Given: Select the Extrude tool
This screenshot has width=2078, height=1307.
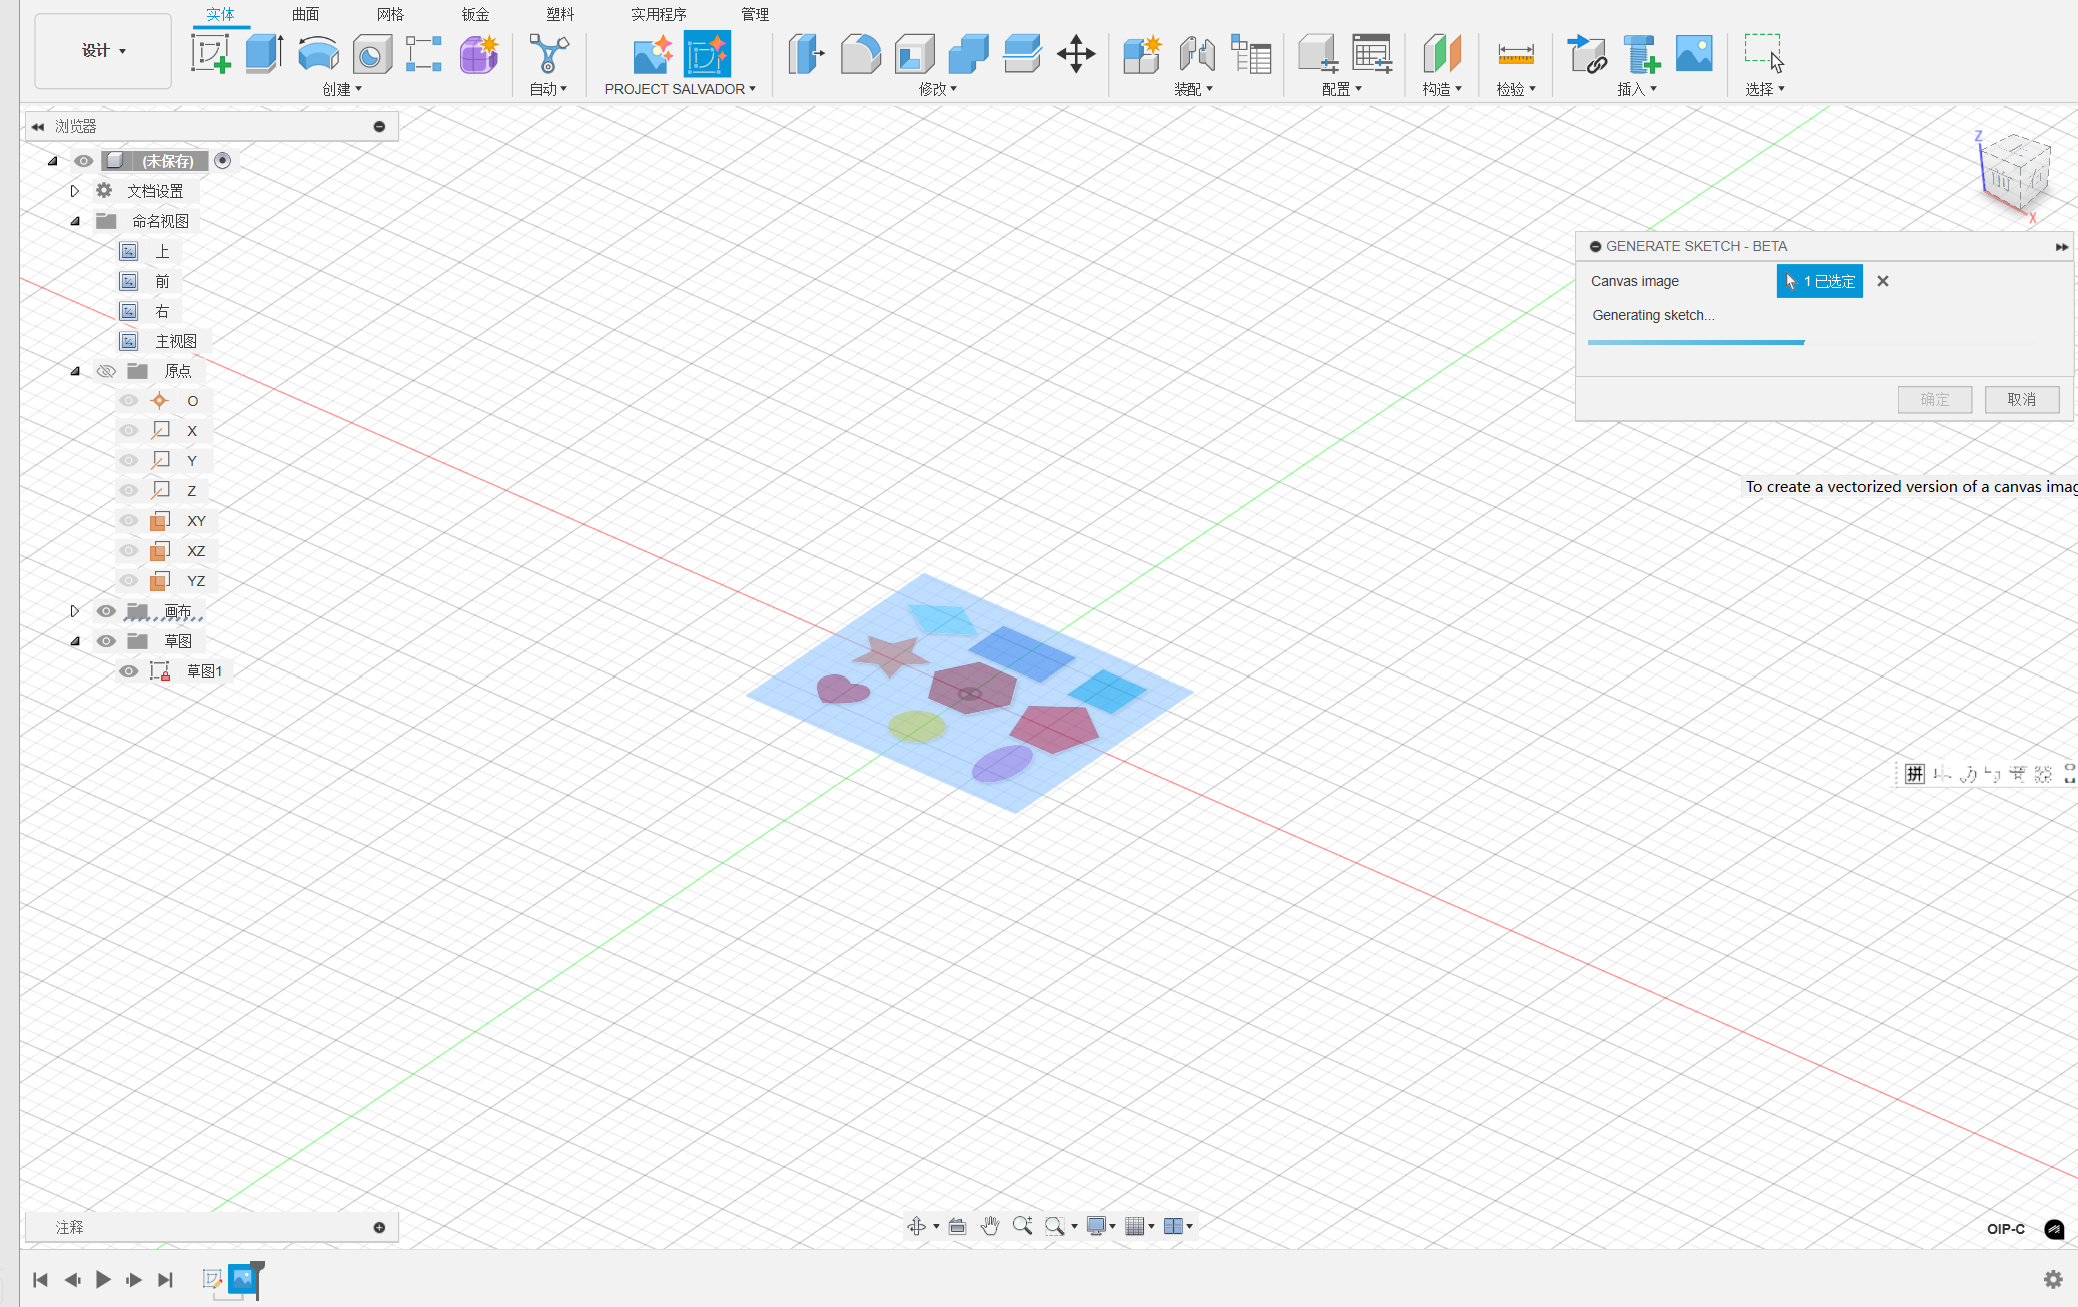Looking at the screenshot, I should pyautogui.click(x=264, y=53).
